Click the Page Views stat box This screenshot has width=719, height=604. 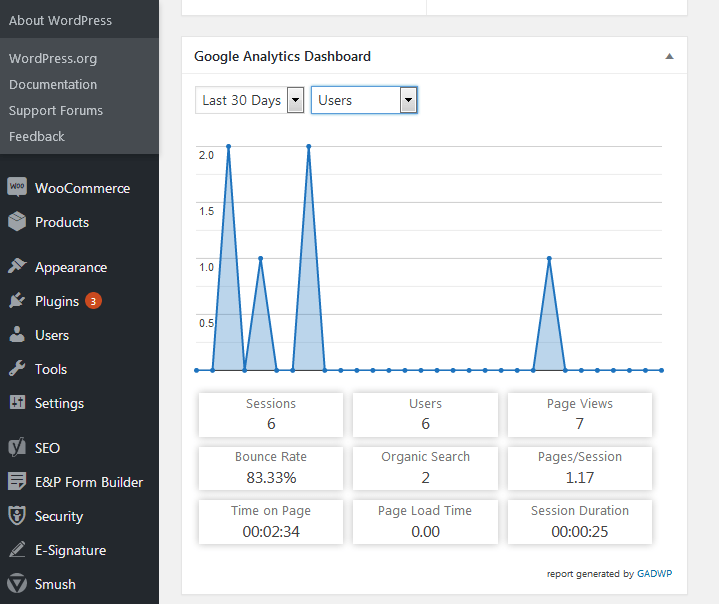(580, 414)
